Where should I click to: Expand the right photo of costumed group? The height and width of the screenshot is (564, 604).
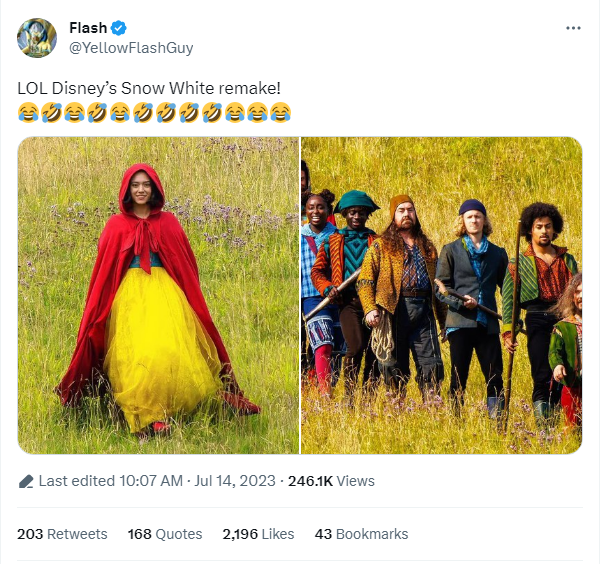point(441,295)
